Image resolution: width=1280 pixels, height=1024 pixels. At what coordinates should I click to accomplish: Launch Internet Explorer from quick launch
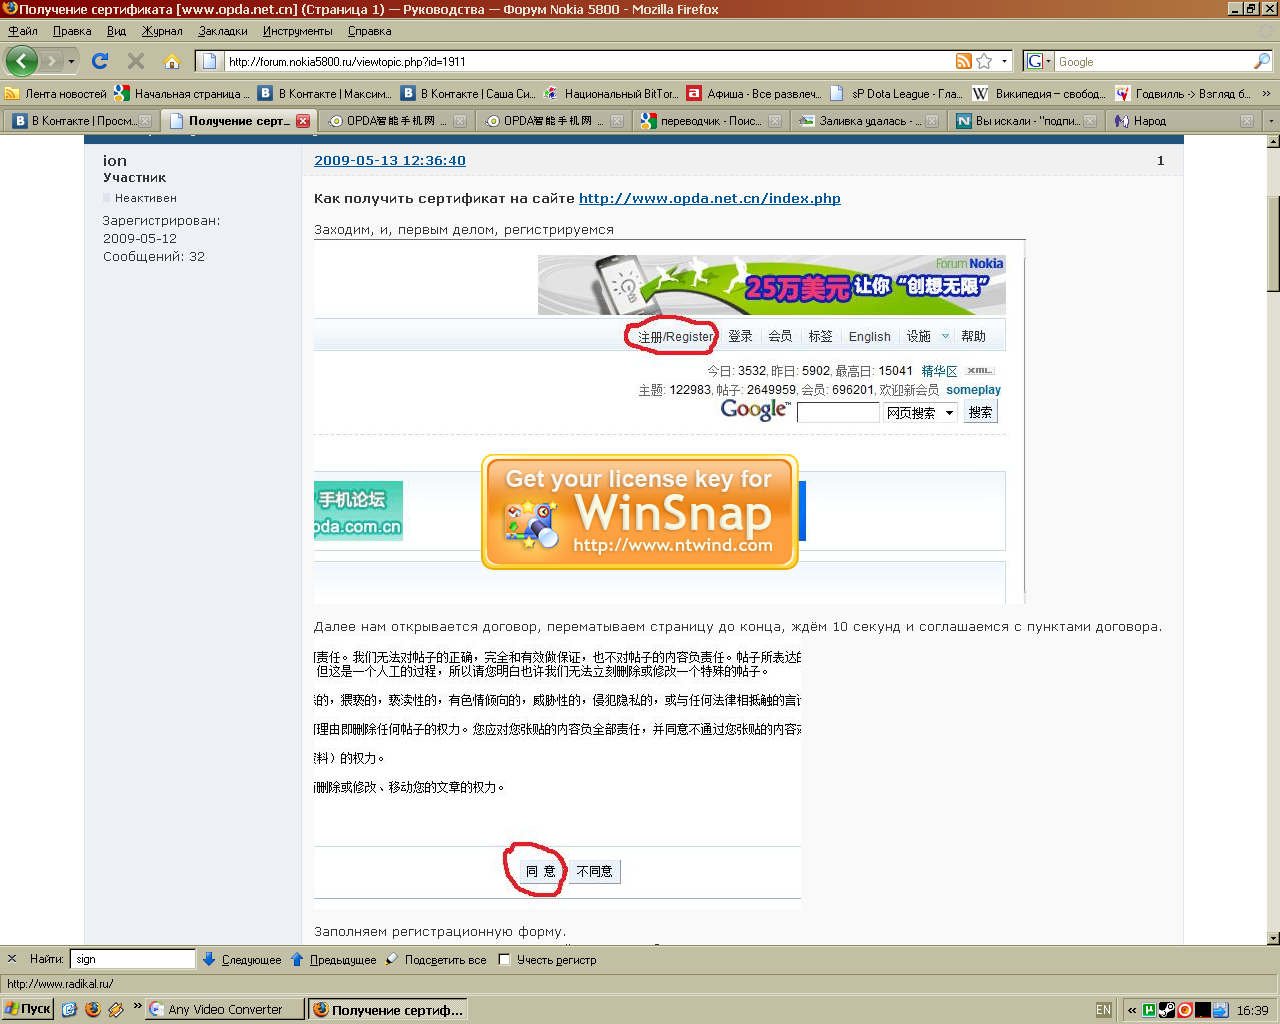[x=69, y=1010]
